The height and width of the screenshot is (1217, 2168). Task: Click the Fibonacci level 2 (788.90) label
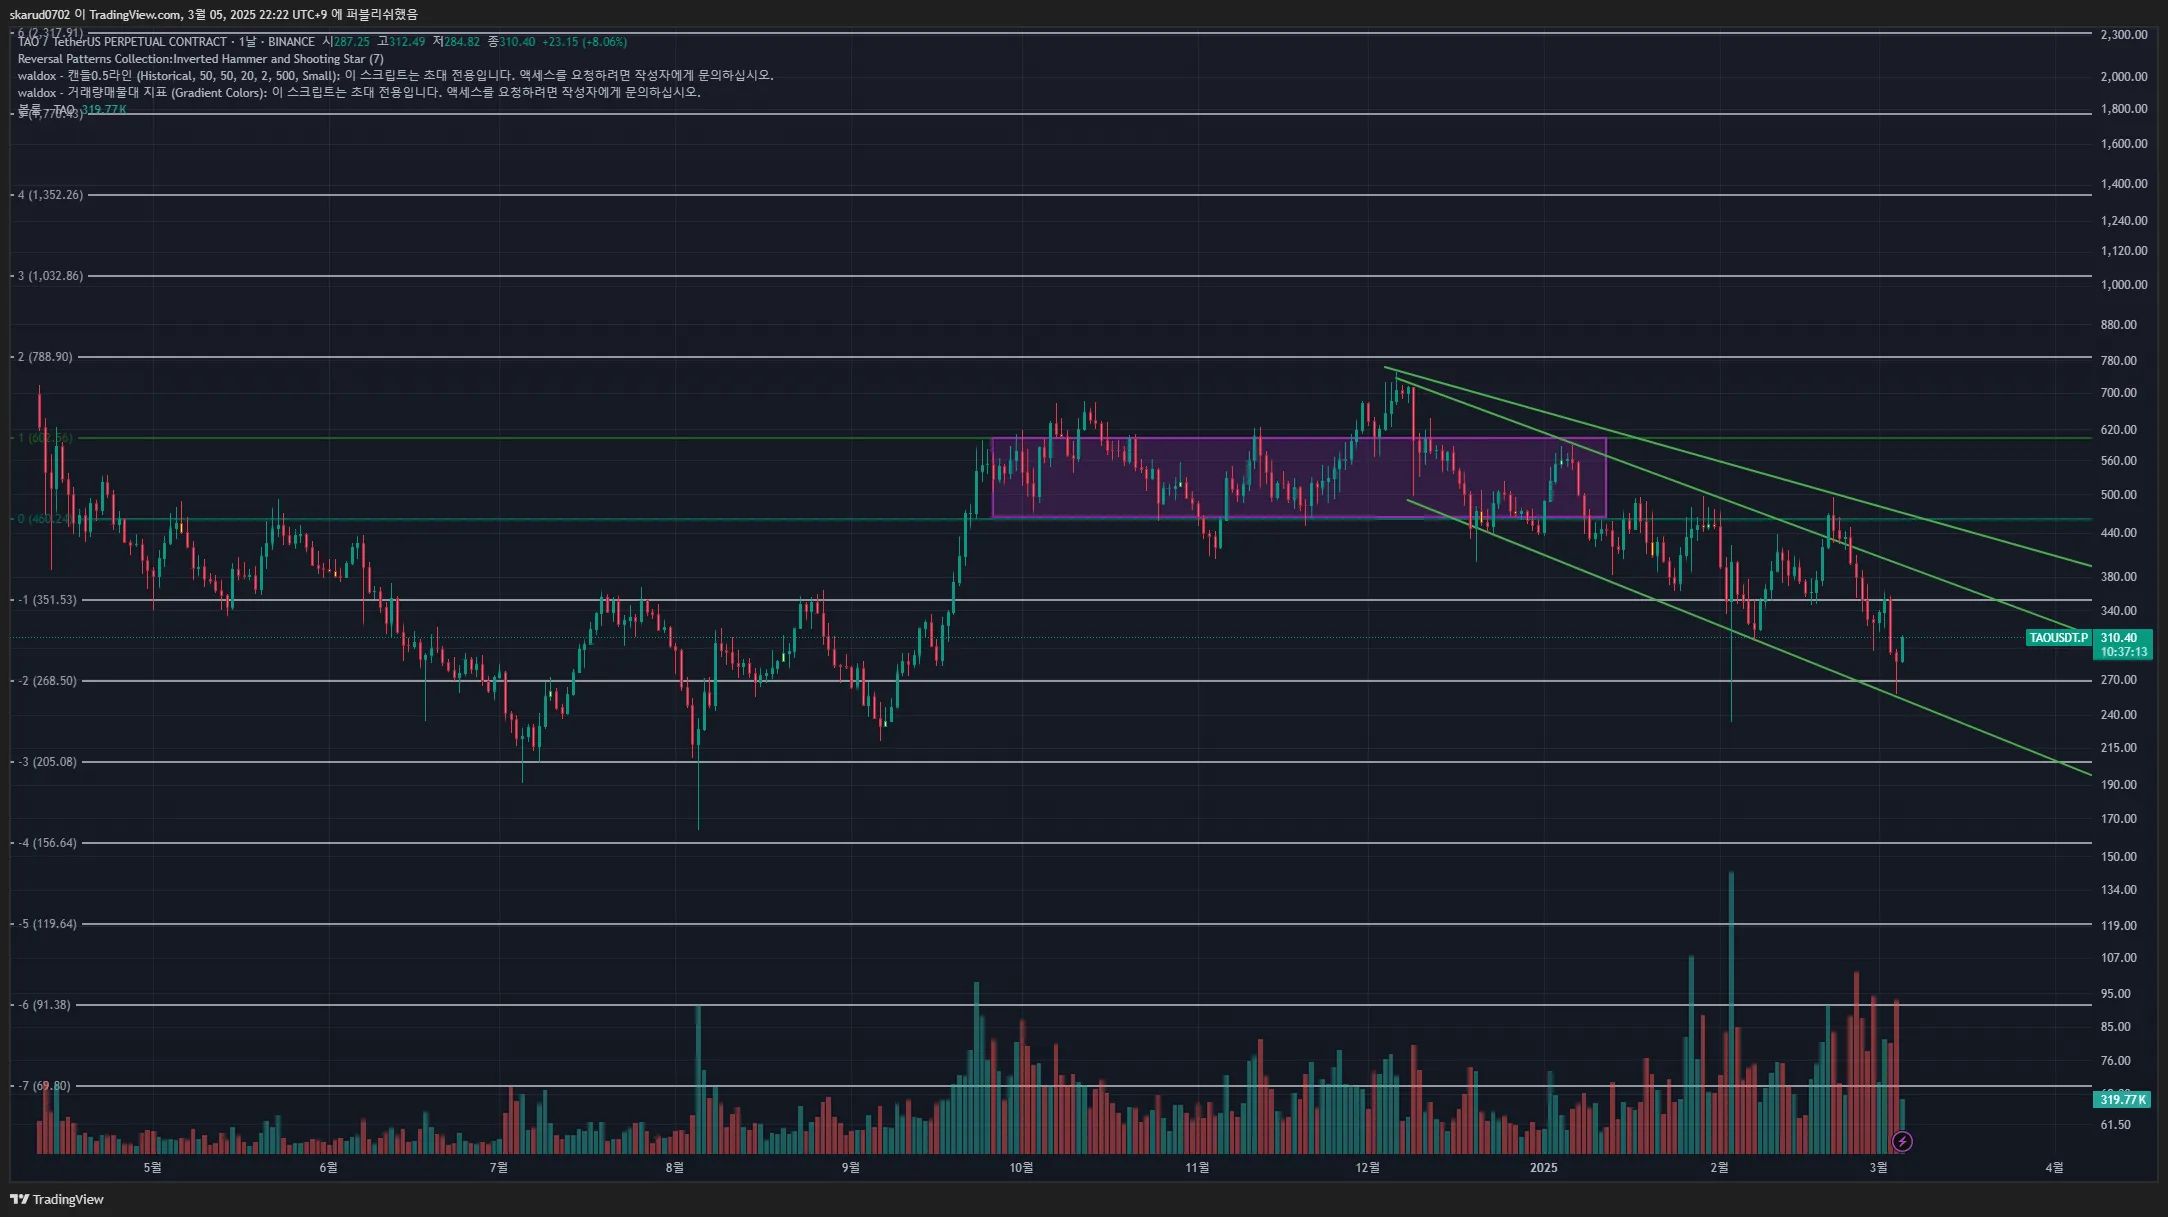click(x=45, y=357)
